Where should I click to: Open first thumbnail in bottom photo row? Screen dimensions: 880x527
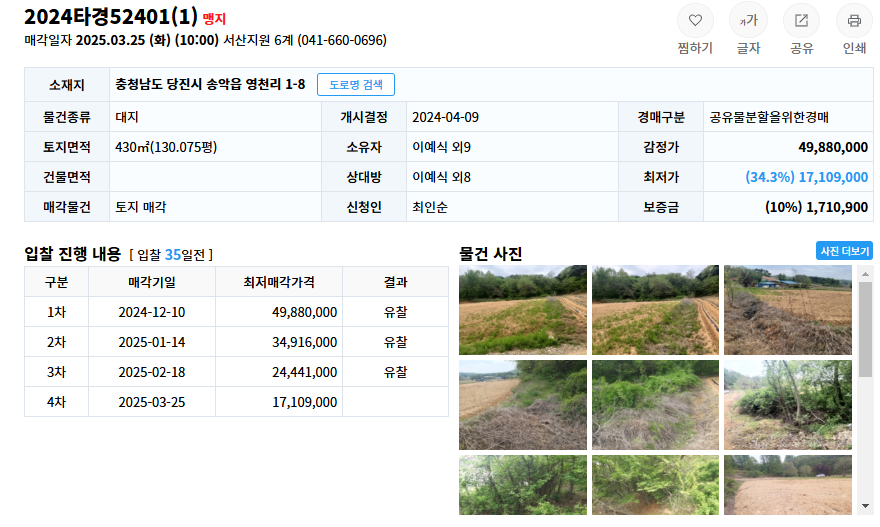click(522, 485)
